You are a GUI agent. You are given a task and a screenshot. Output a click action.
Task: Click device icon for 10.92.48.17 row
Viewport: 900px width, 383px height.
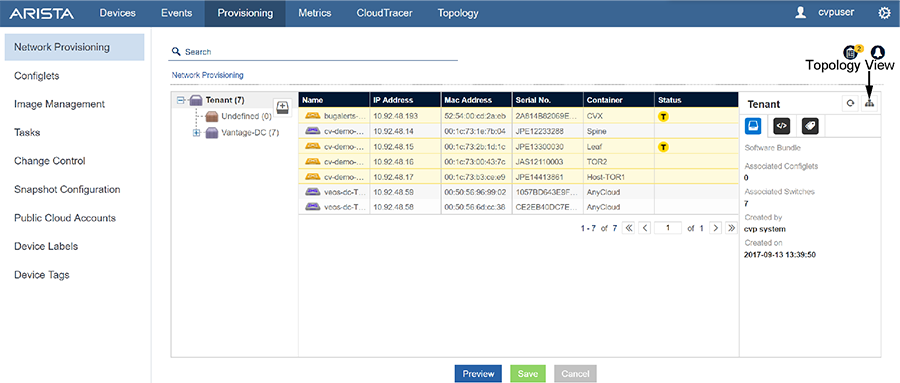tap(313, 176)
